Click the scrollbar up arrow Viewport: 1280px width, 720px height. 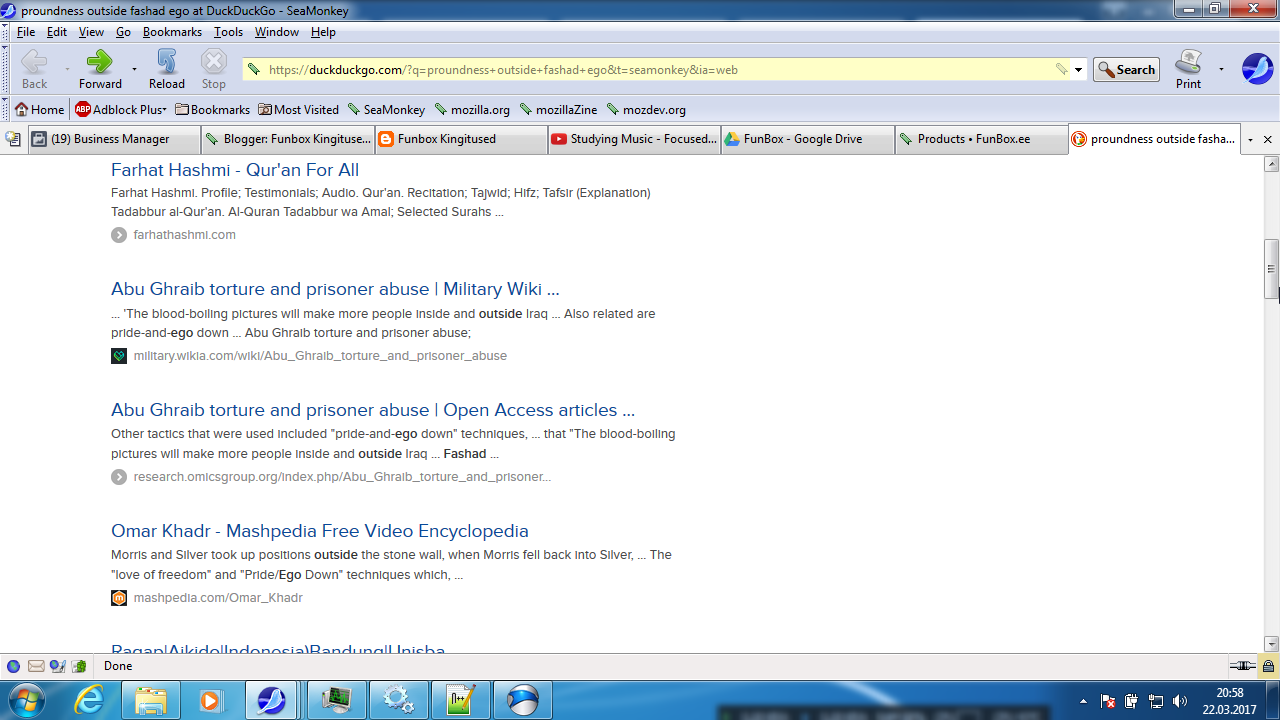click(x=1272, y=164)
